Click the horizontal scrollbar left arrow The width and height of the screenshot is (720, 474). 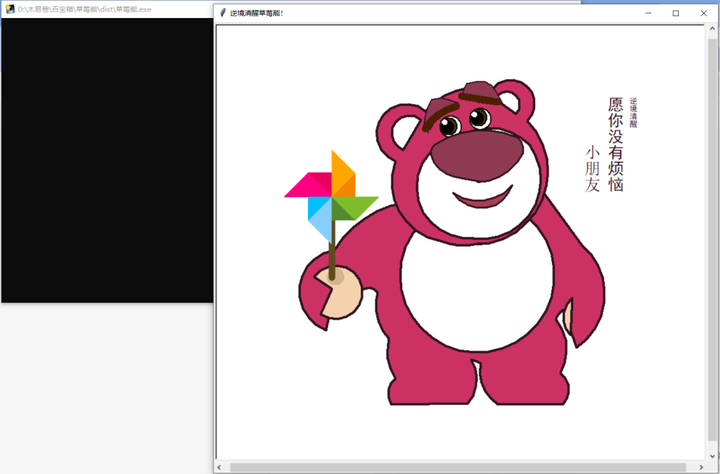[219, 468]
